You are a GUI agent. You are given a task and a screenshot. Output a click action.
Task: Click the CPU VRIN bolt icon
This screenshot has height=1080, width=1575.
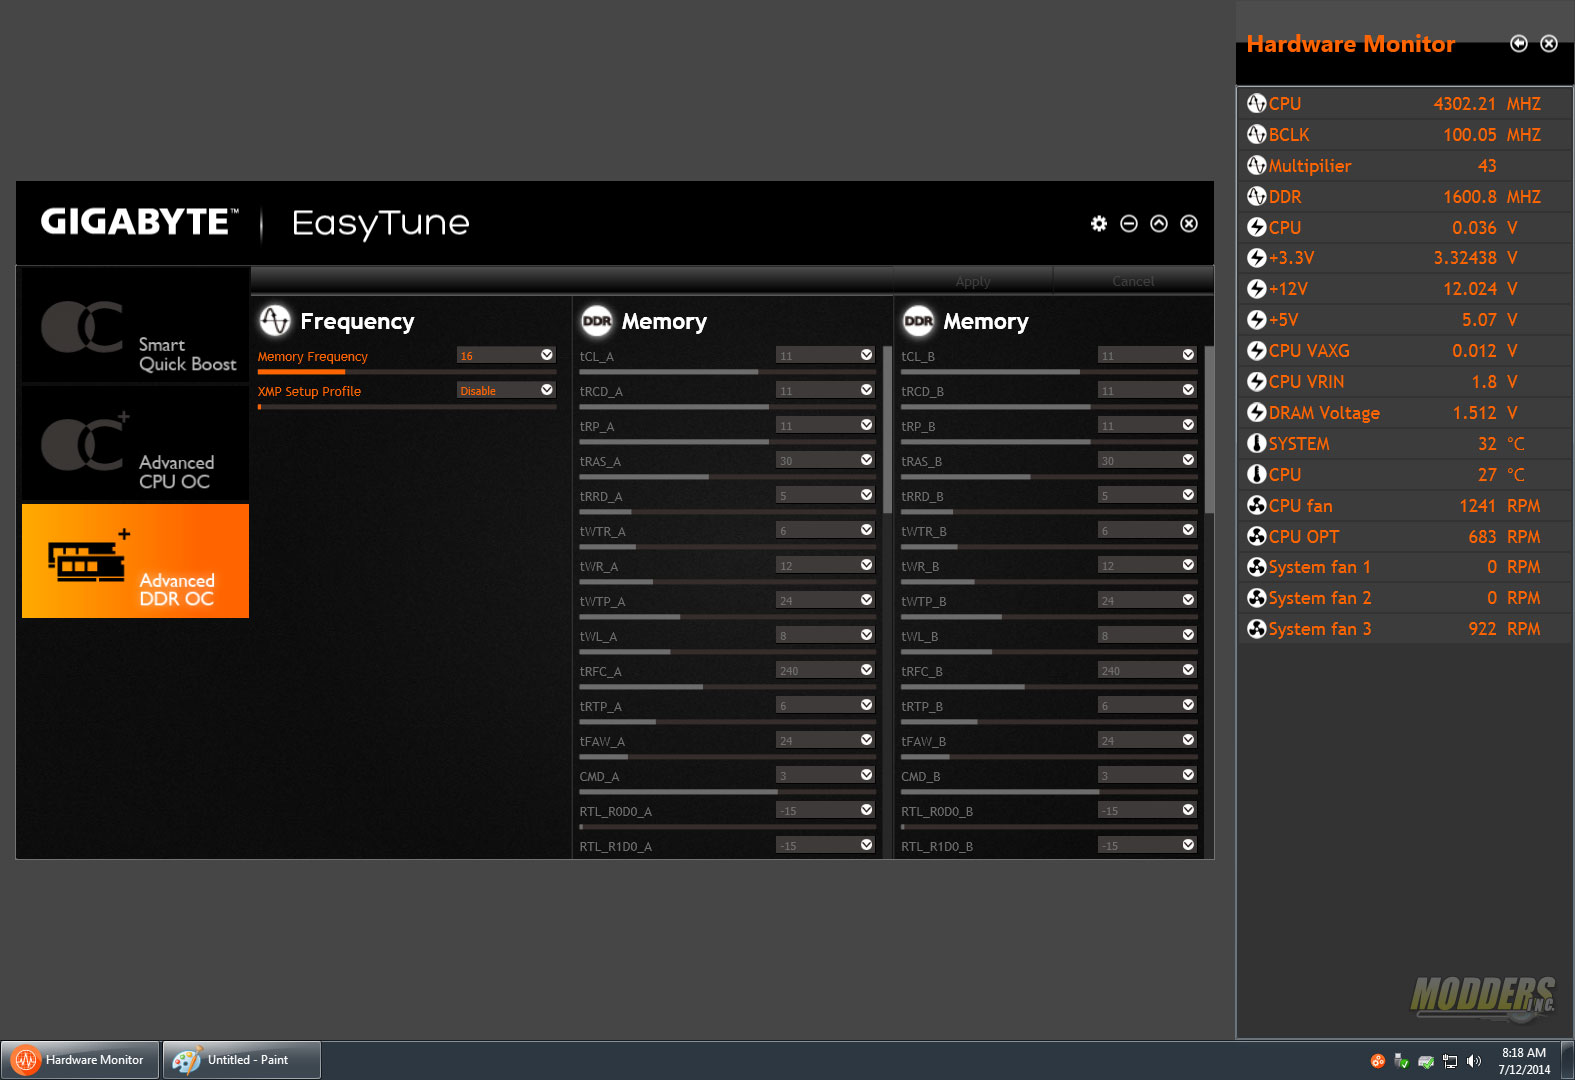click(1257, 382)
